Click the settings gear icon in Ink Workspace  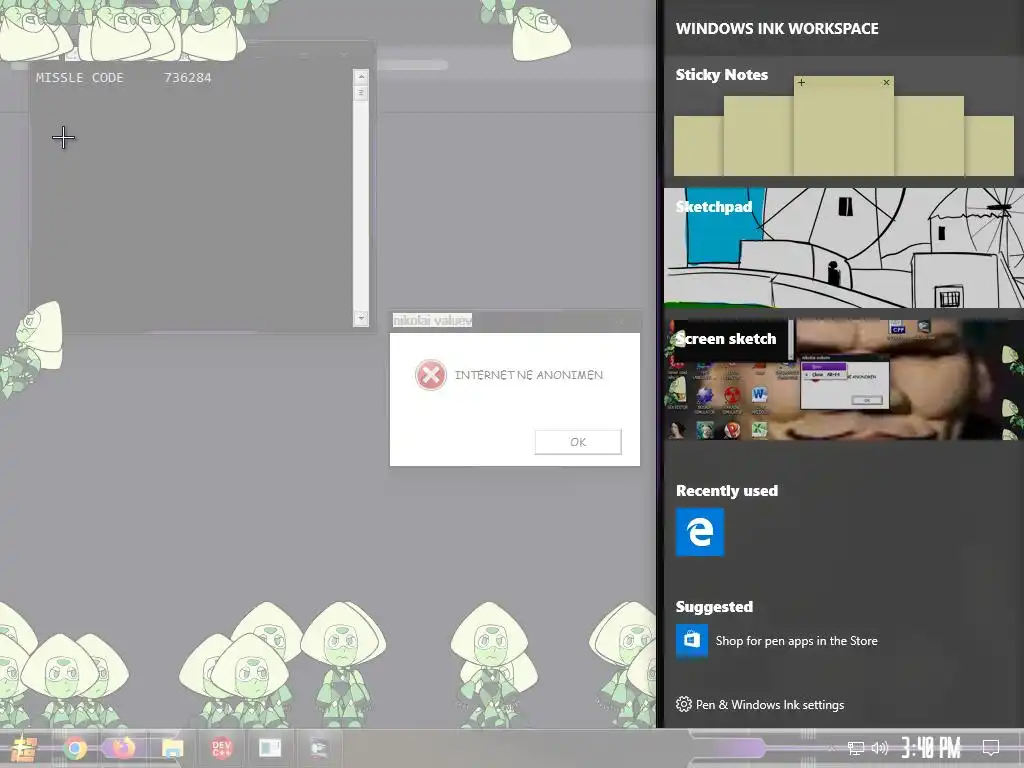[x=684, y=704]
